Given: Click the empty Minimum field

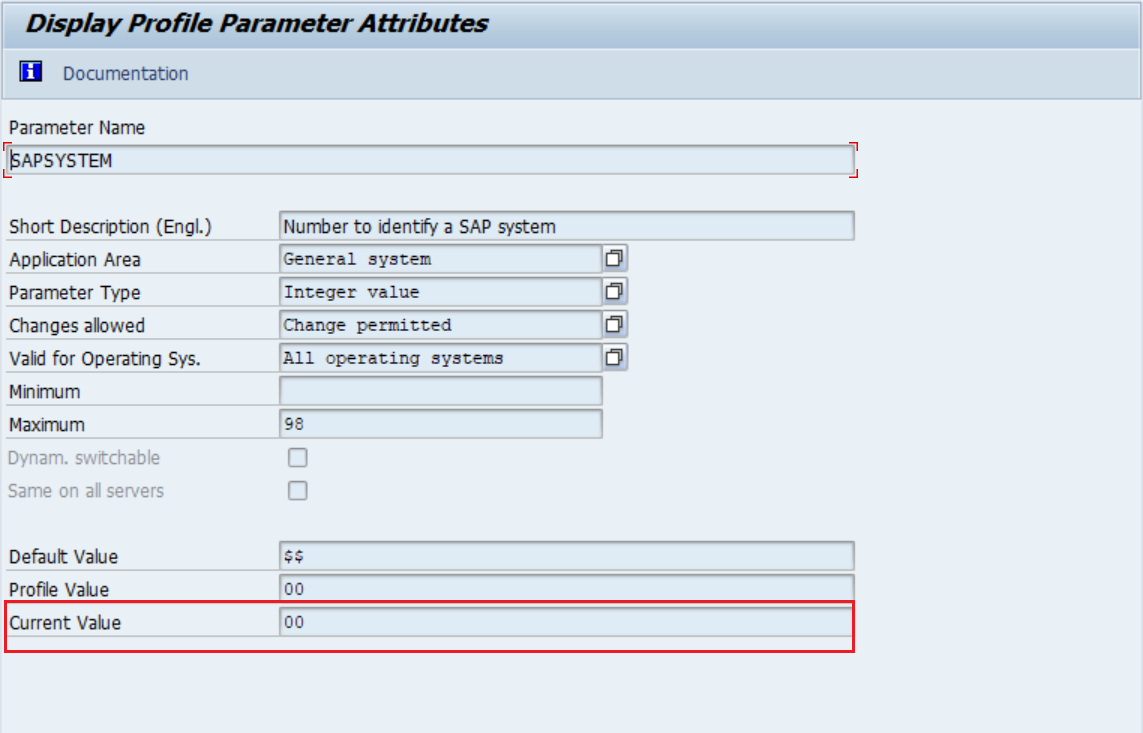Looking at the screenshot, I should point(440,390).
